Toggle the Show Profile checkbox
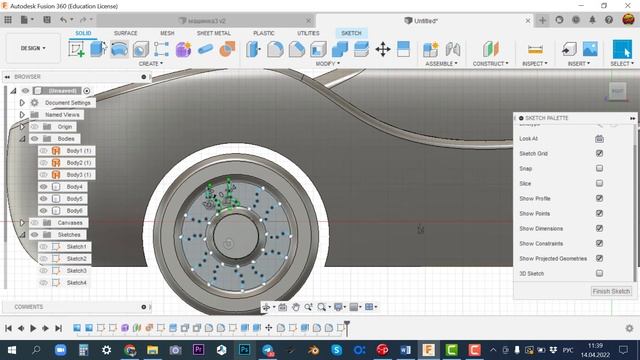This screenshot has height=360, width=640. [599, 198]
